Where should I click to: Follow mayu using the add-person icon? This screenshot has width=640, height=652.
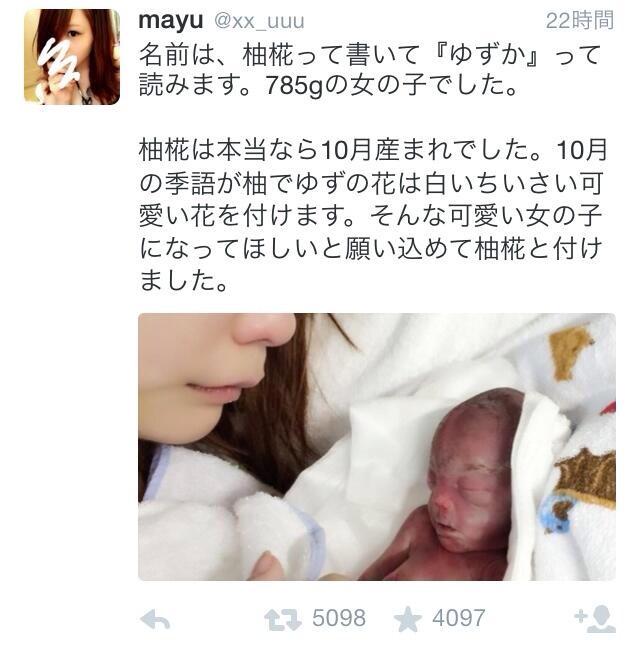point(595,619)
